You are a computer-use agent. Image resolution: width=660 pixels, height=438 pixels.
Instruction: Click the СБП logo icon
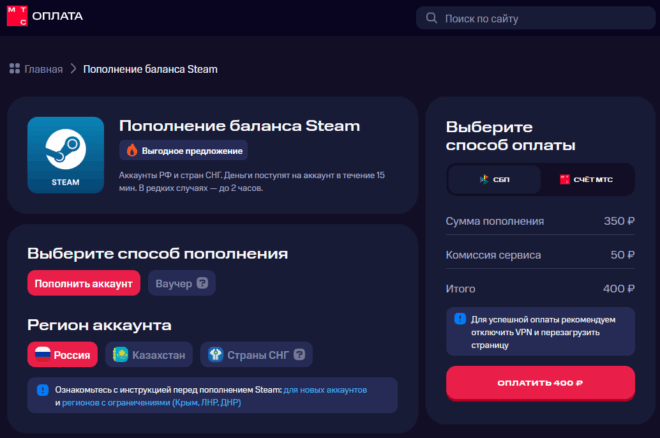pyautogui.click(x=484, y=179)
